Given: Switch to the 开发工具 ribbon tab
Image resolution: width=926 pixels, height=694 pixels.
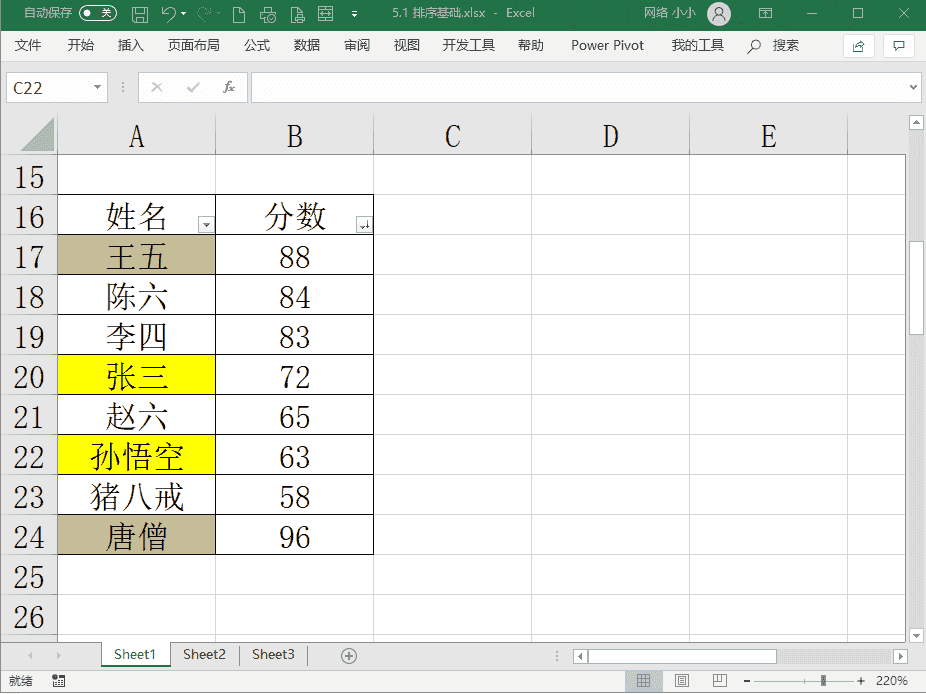Looking at the screenshot, I should (x=469, y=45).
